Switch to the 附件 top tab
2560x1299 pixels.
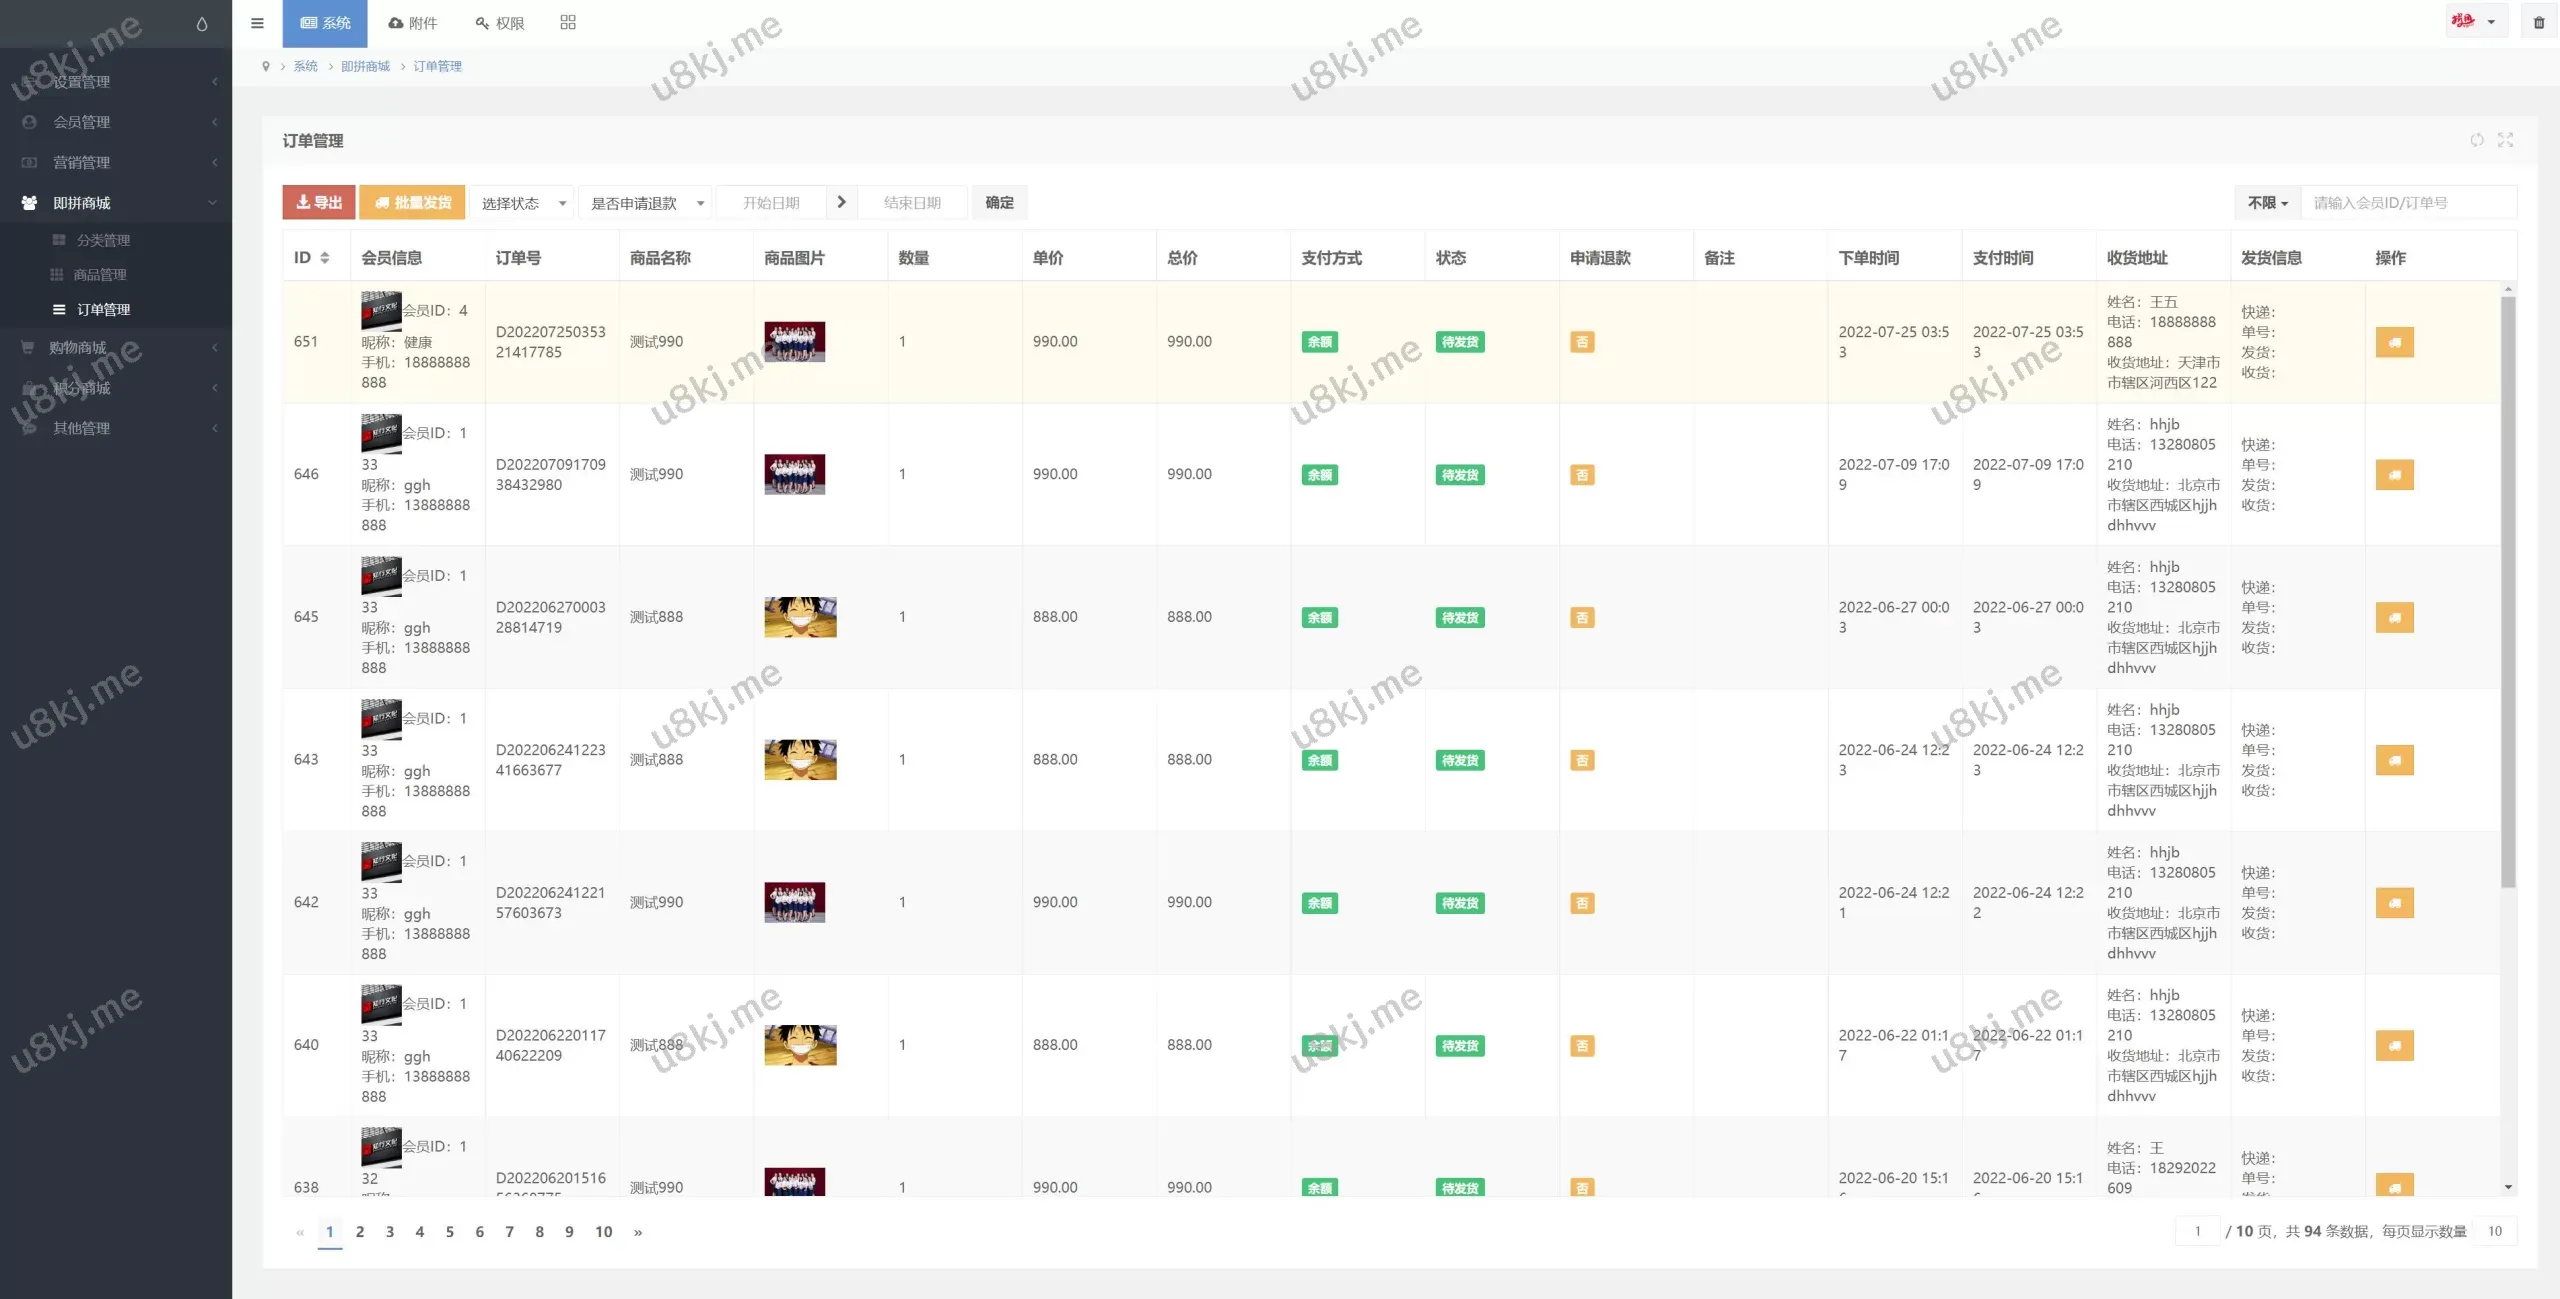click(x=413, y=23)
